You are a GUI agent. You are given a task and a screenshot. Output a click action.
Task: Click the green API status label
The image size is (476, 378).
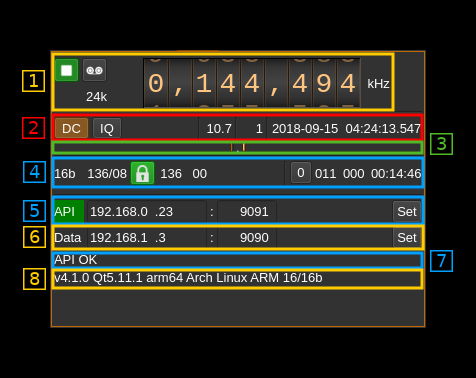(69, 211)
